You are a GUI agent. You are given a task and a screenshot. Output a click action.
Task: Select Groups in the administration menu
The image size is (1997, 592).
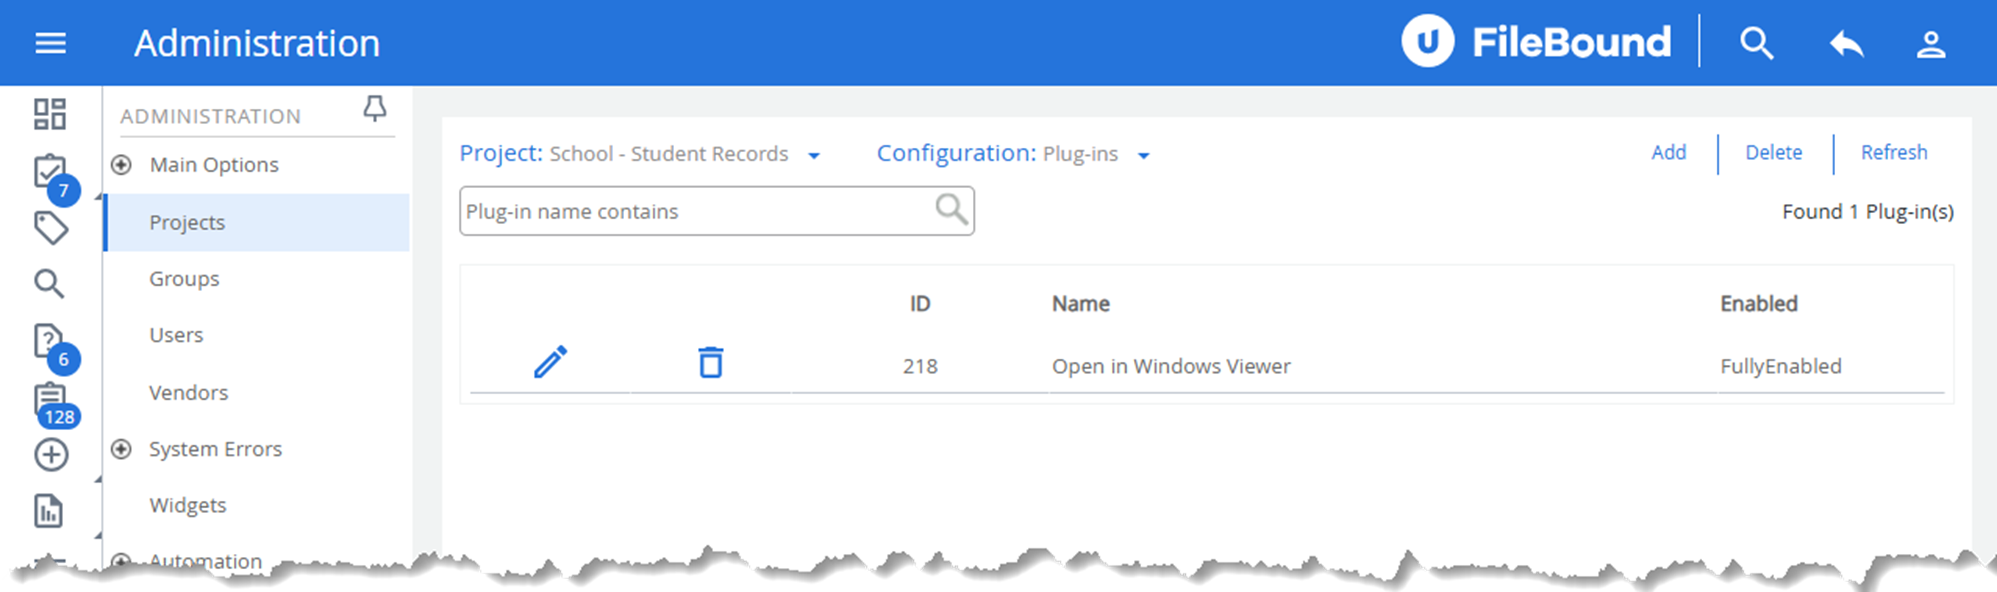[184, 279]
